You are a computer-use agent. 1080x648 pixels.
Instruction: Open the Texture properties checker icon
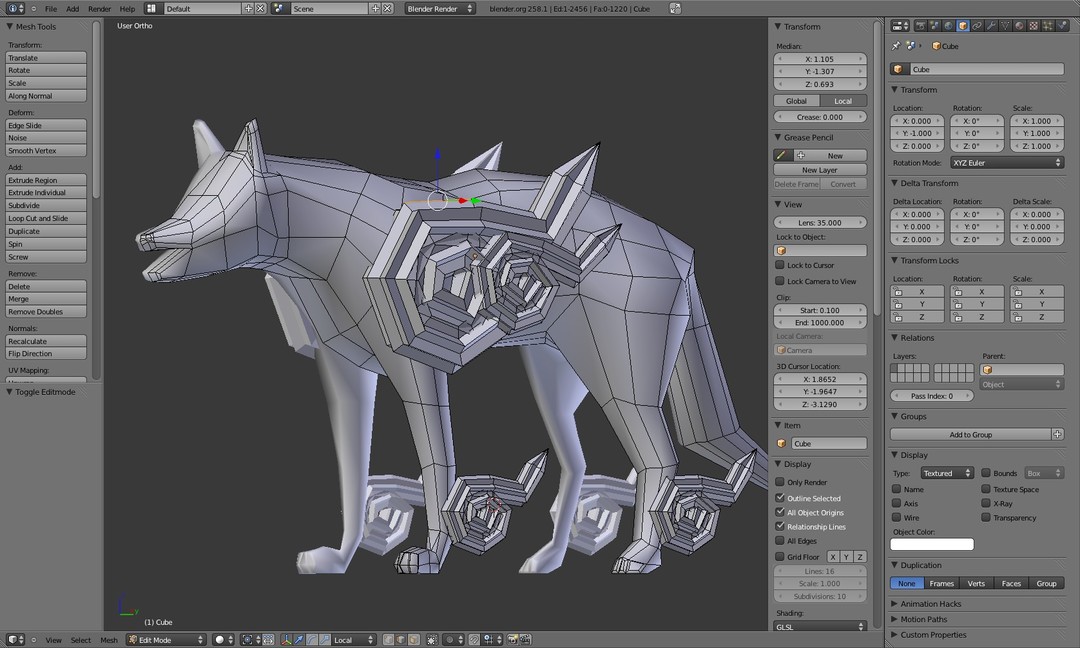point(1033,25)
